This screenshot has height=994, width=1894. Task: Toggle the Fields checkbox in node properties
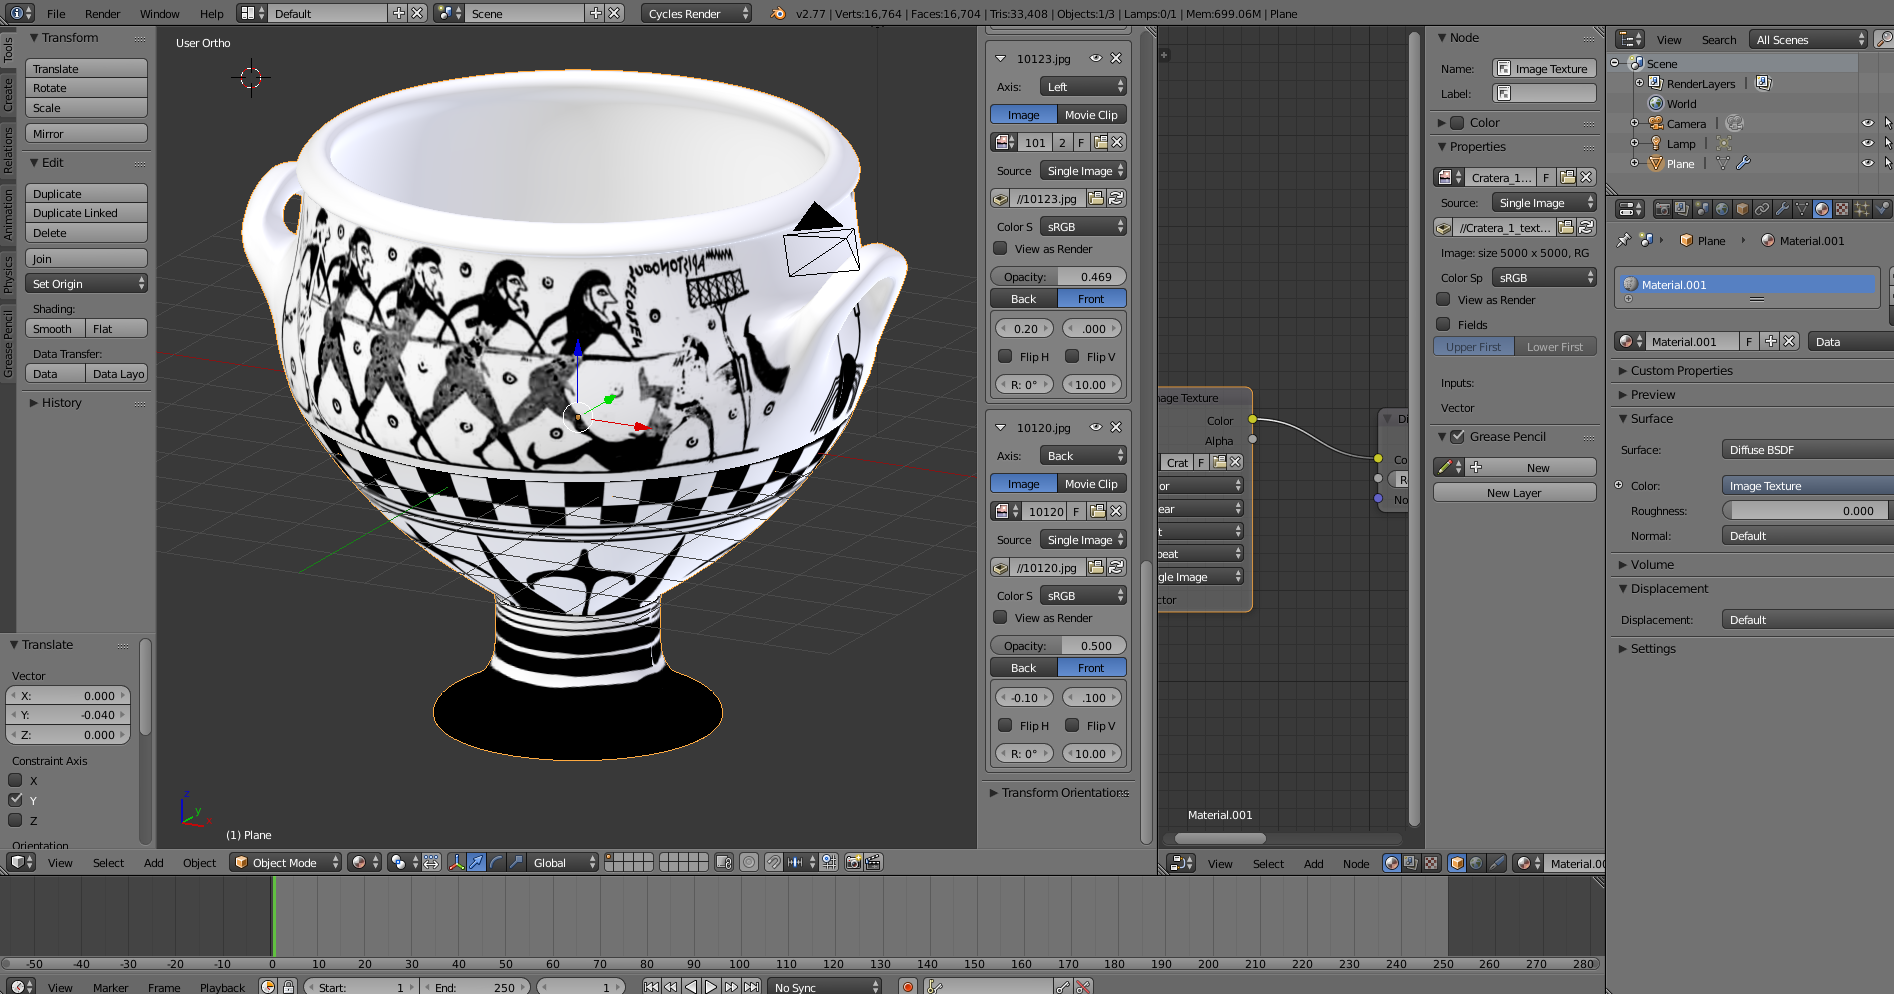coord(1443,324)
